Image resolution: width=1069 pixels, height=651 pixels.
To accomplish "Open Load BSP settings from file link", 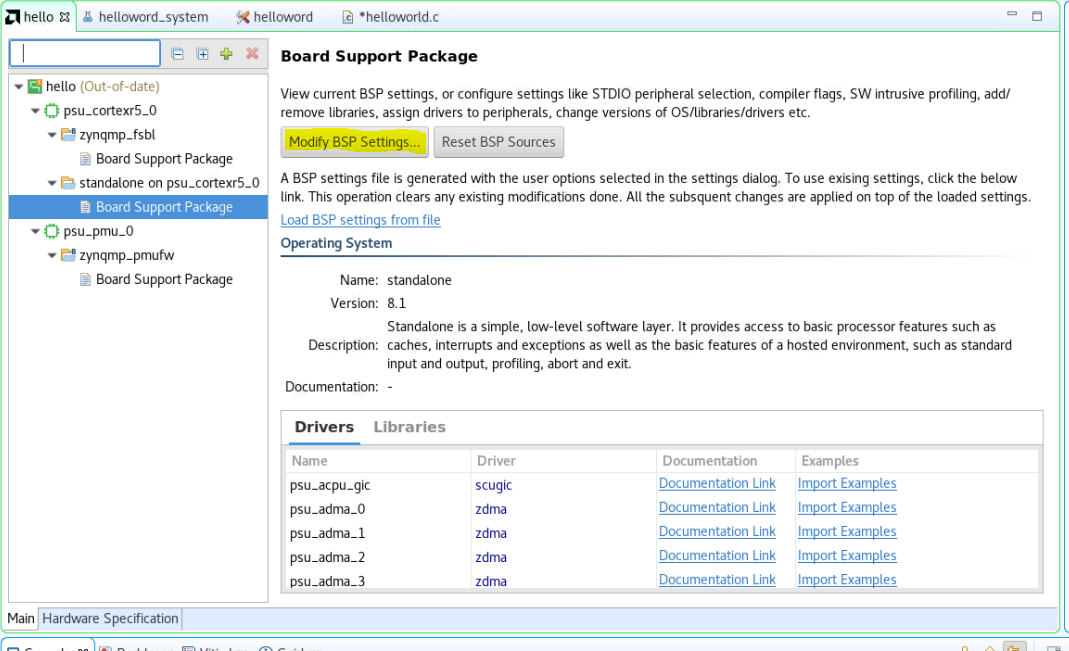I will (360, 220).
